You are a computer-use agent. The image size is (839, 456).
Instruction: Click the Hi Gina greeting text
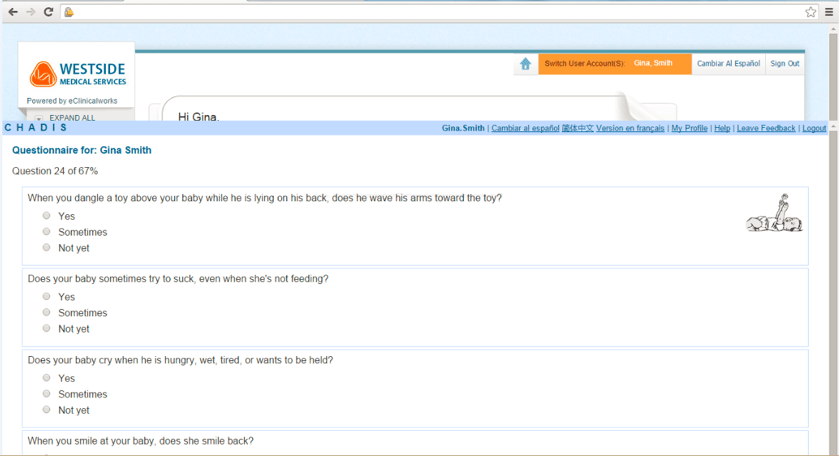click(x=199, y=117)
